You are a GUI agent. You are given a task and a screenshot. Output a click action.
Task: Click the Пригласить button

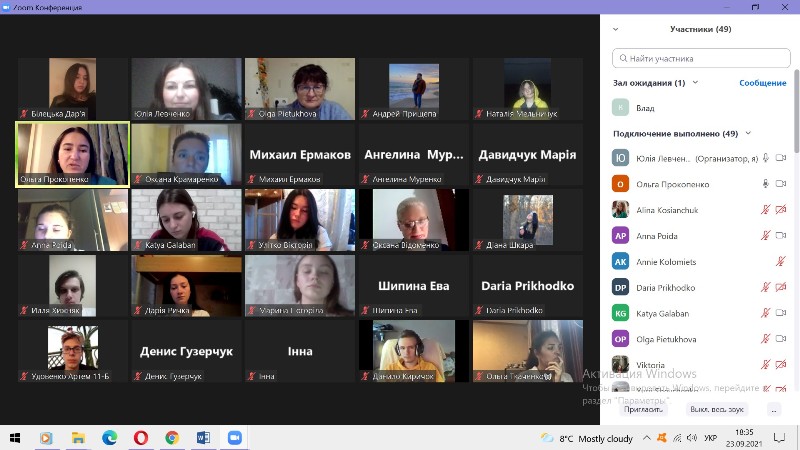click(x=643, y=409)
